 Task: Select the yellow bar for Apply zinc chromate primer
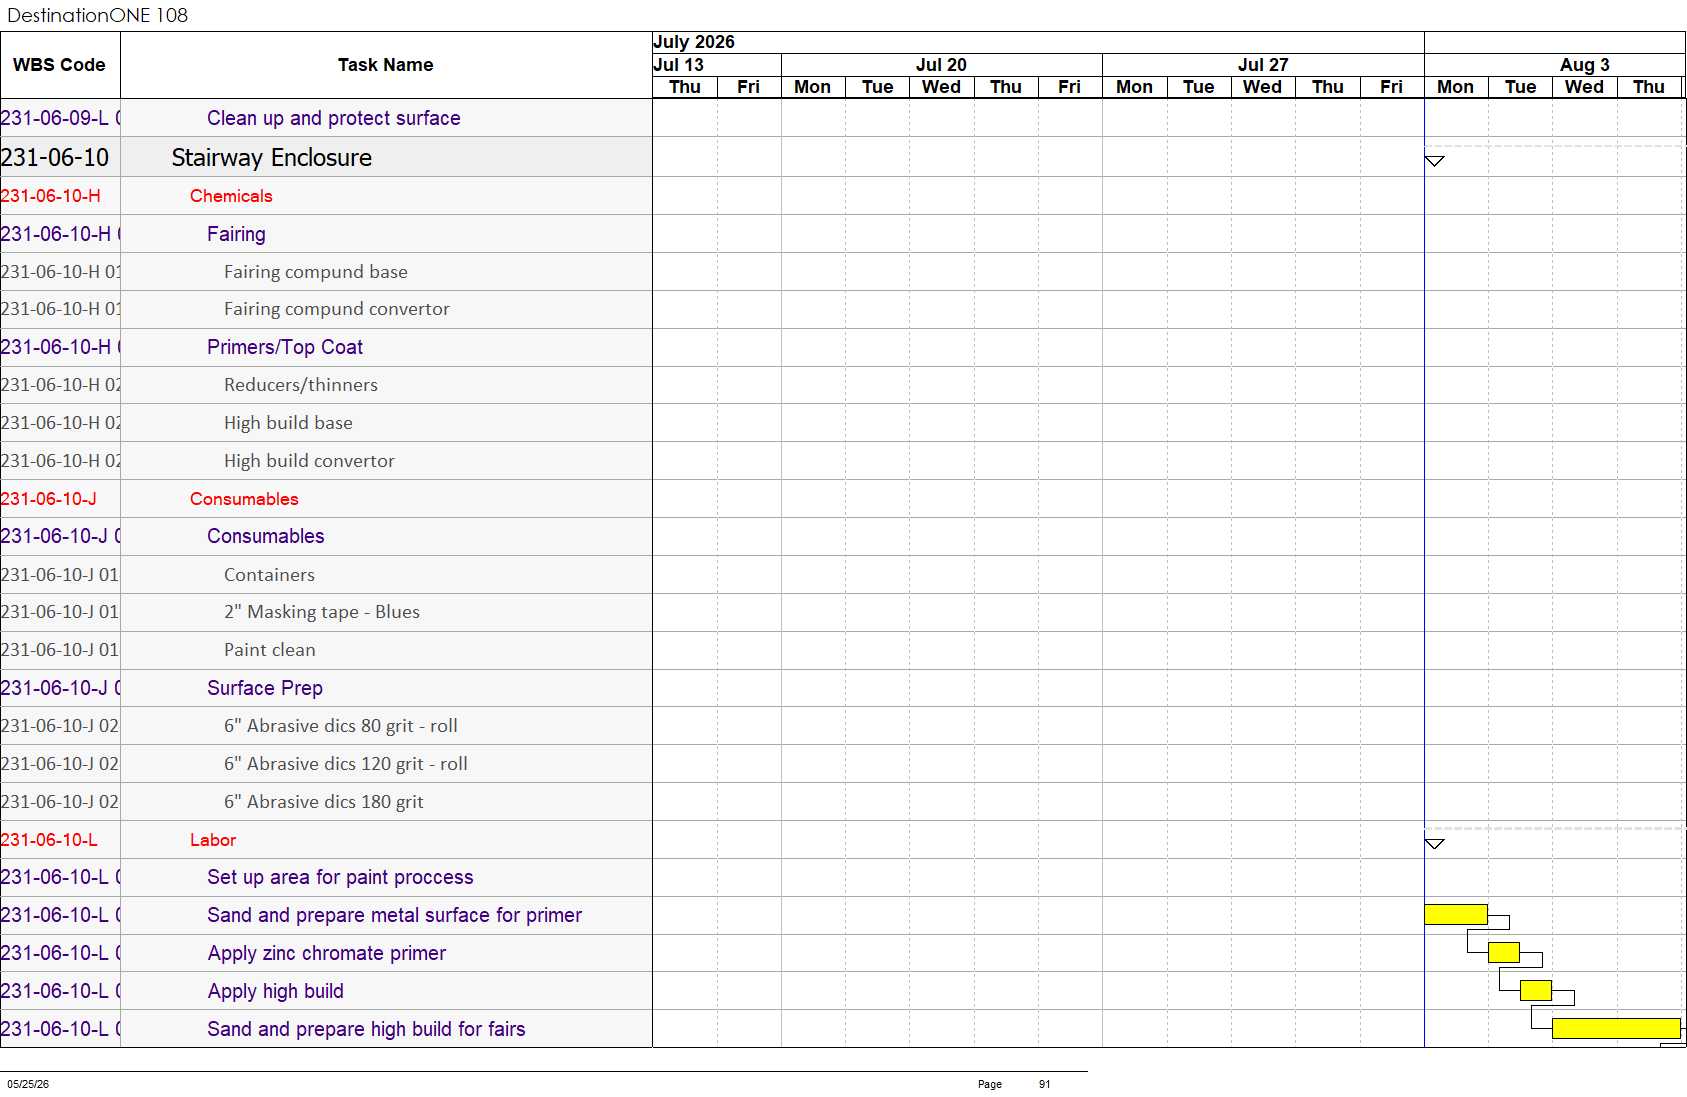(x=1504, y=952)
